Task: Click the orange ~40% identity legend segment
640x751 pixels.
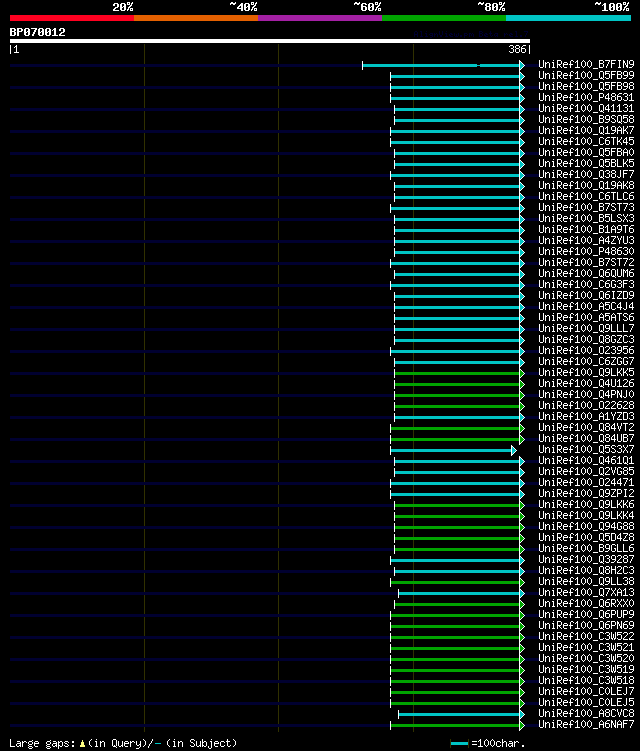Action: coord(196,18)
